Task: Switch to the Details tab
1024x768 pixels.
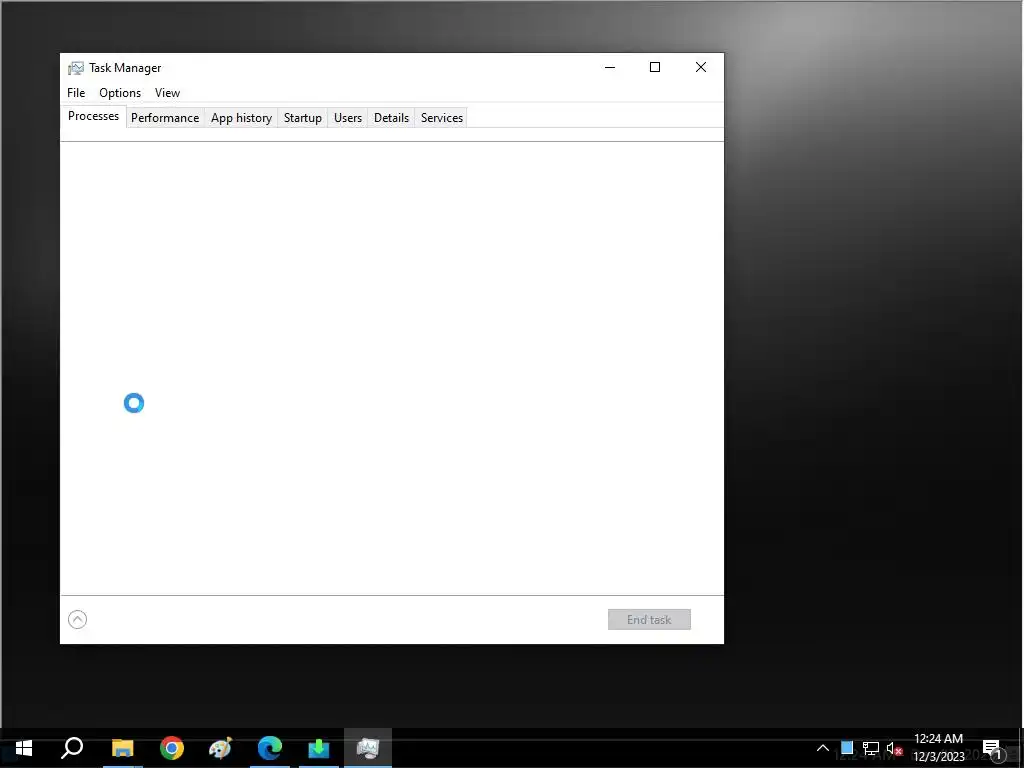Action: (x=391, y=118)
